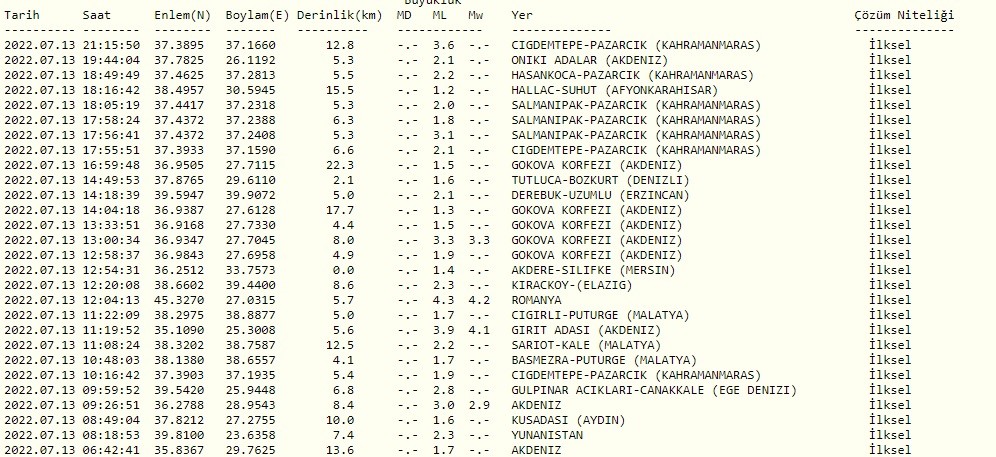
Task: Click the ONIKI ADALAR (AKDENIZ) location
Action: coord(583,60)
